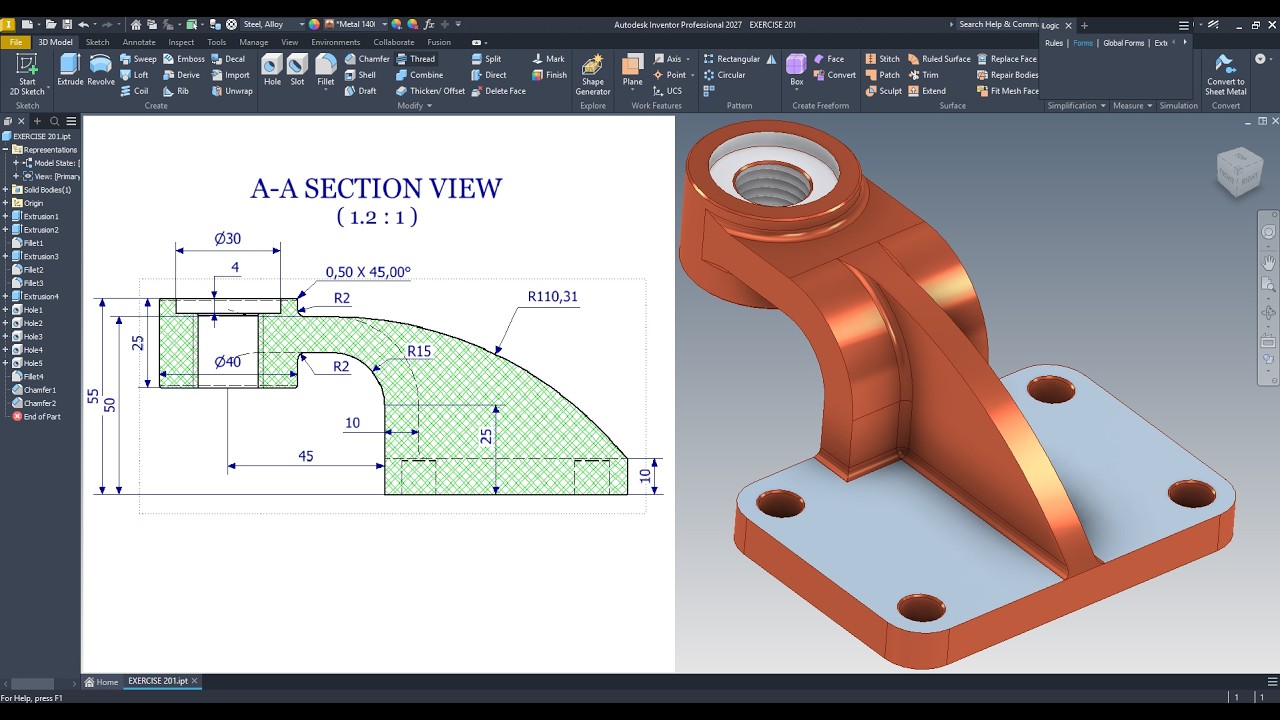Select the Coil tool
Screen dimensions: 1280x720
click(x=134, y=91)
